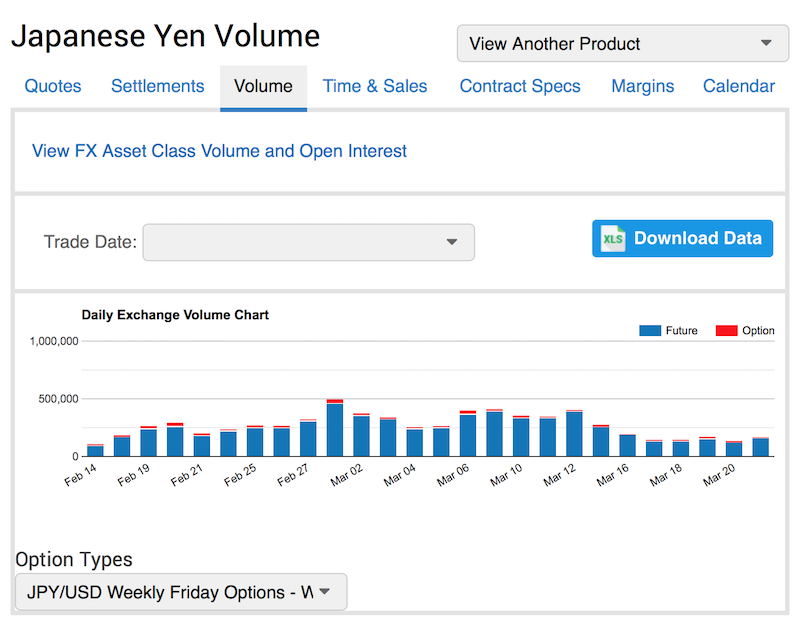The image size is (800, 629).
Task: Open FX Asset Class Volume and Open Interest link
Action: click(x=220, y=151)
